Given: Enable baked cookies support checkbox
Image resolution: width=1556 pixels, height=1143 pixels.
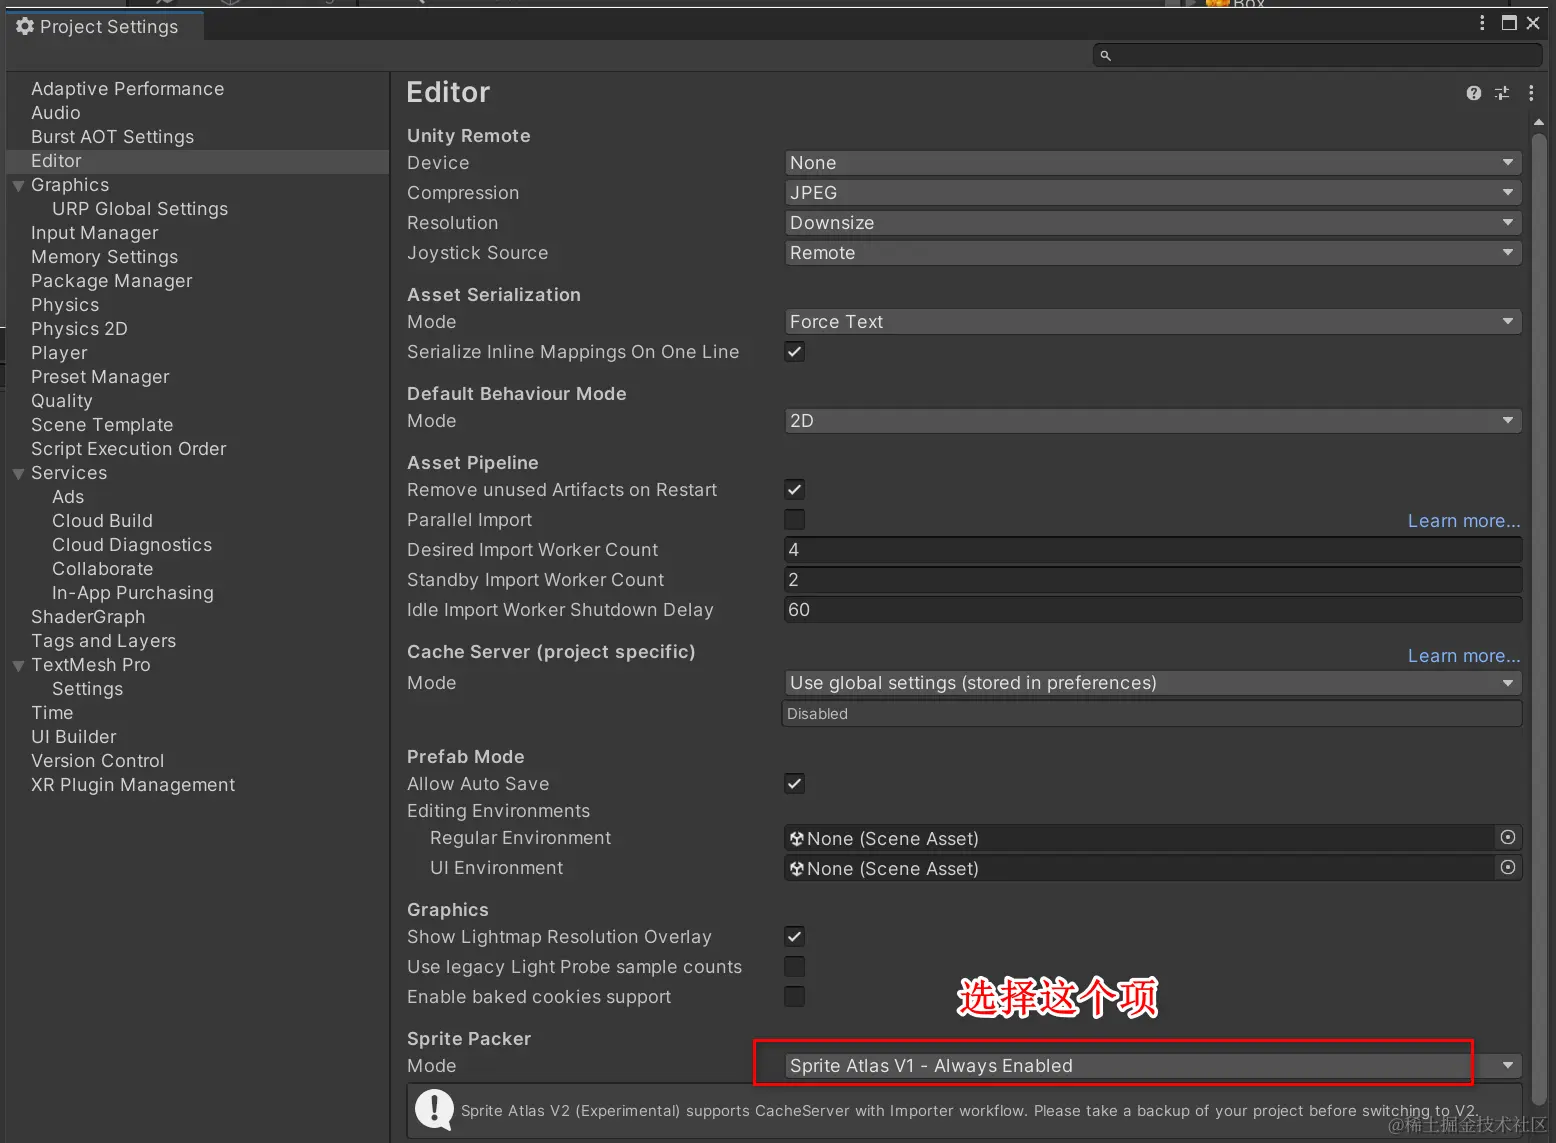Looking at the screenshot, I should [x=795, y=997].
